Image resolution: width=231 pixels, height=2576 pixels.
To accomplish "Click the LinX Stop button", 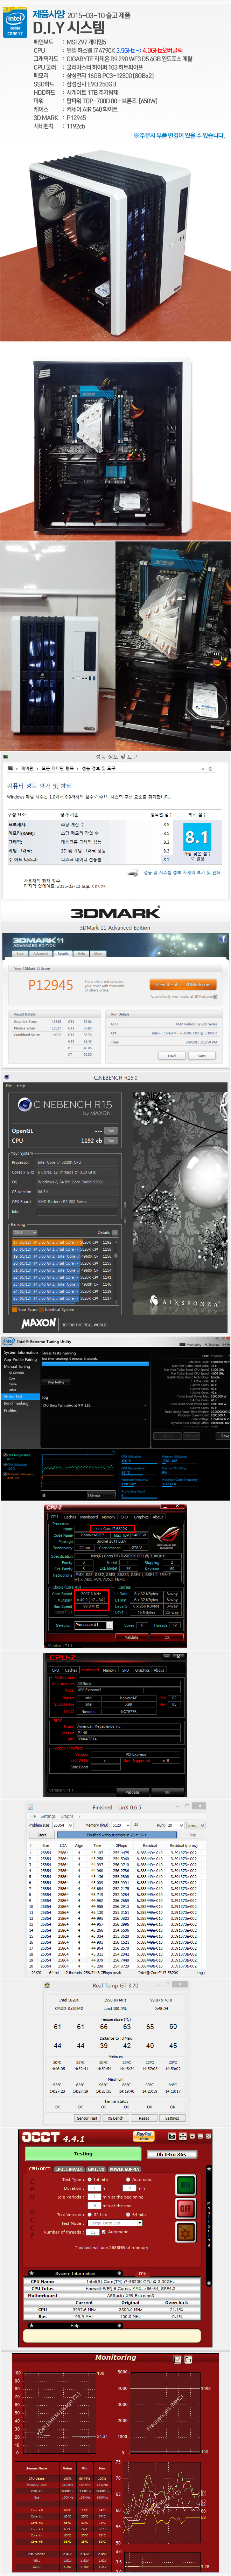I will 193,1835.
